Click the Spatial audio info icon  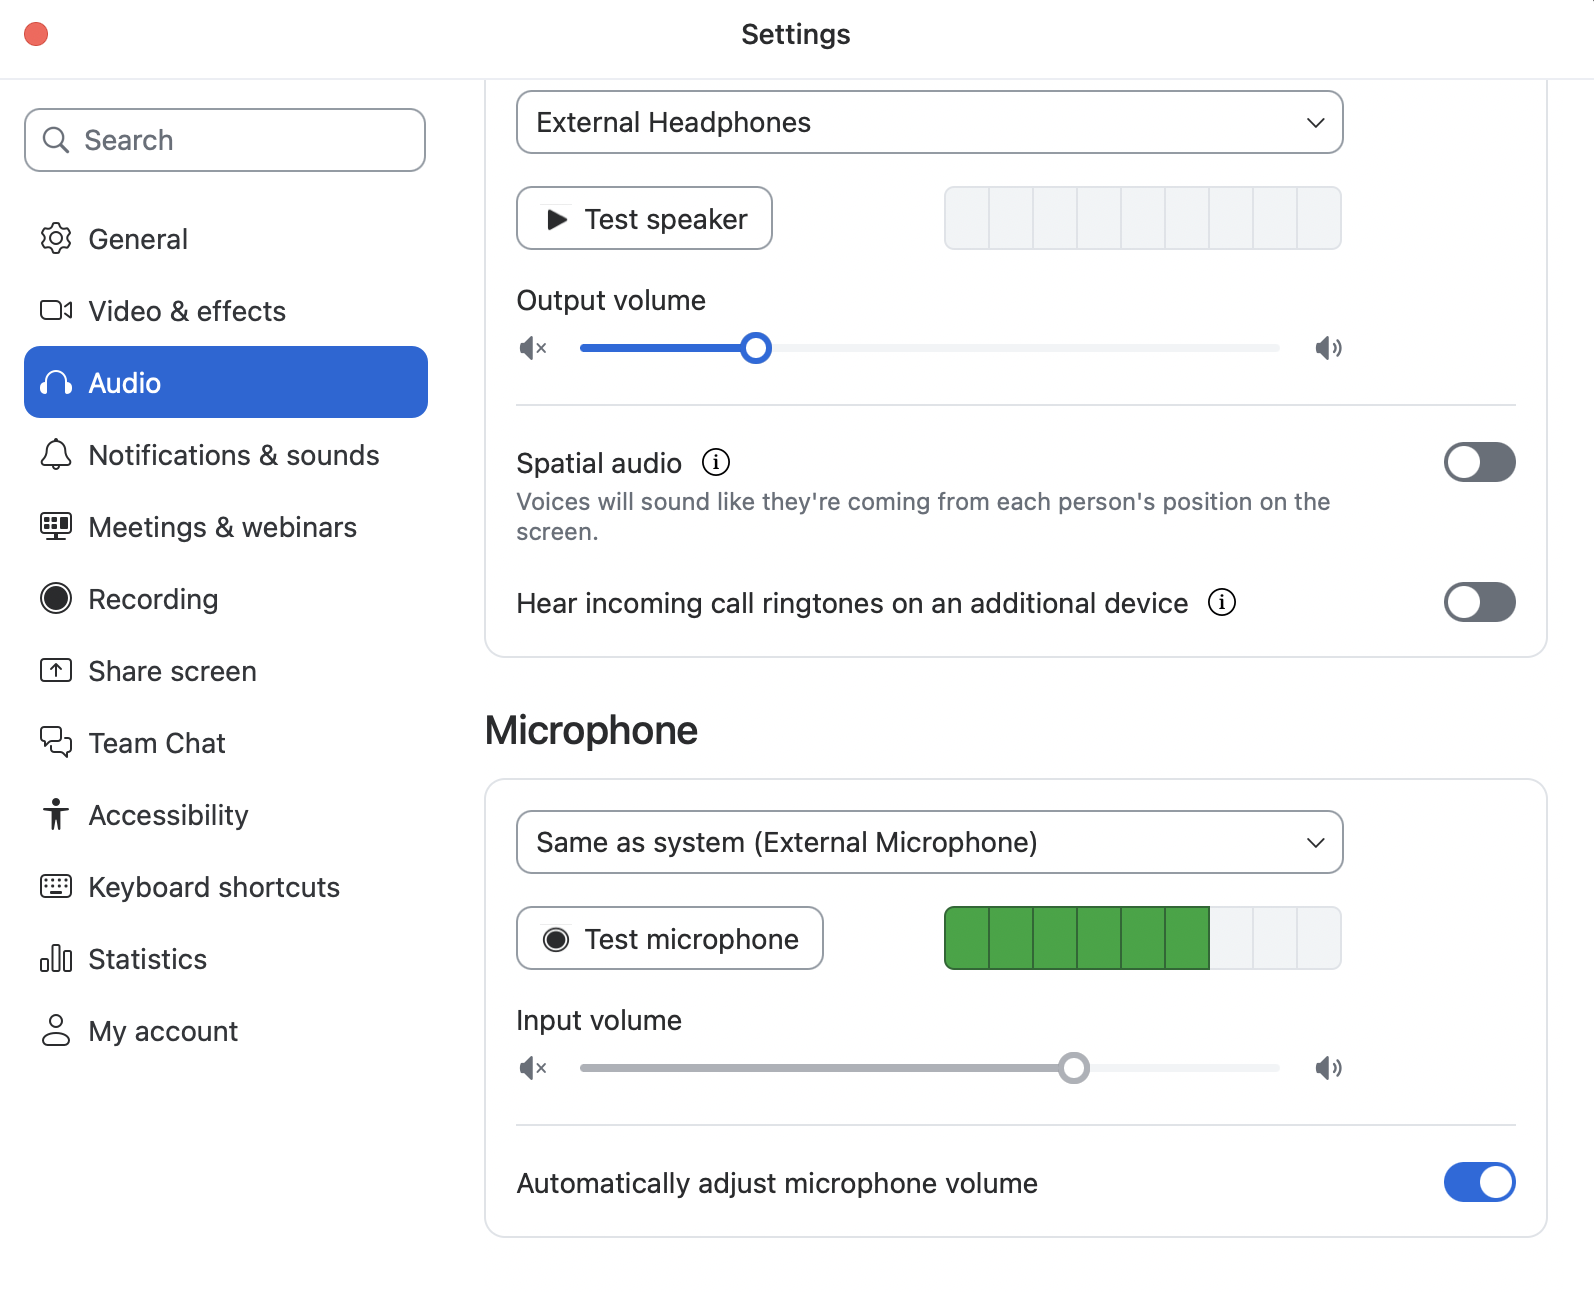coord(716,462)
